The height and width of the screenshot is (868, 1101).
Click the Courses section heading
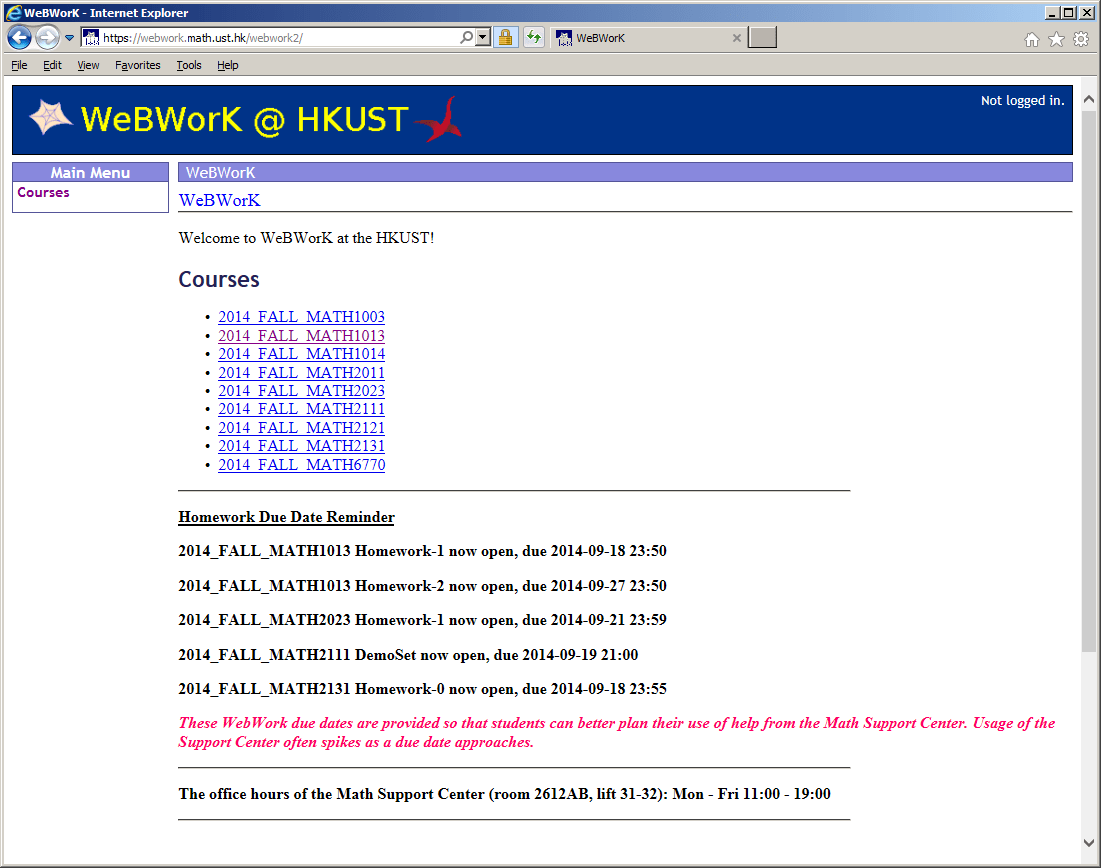(x=219, y=280)
